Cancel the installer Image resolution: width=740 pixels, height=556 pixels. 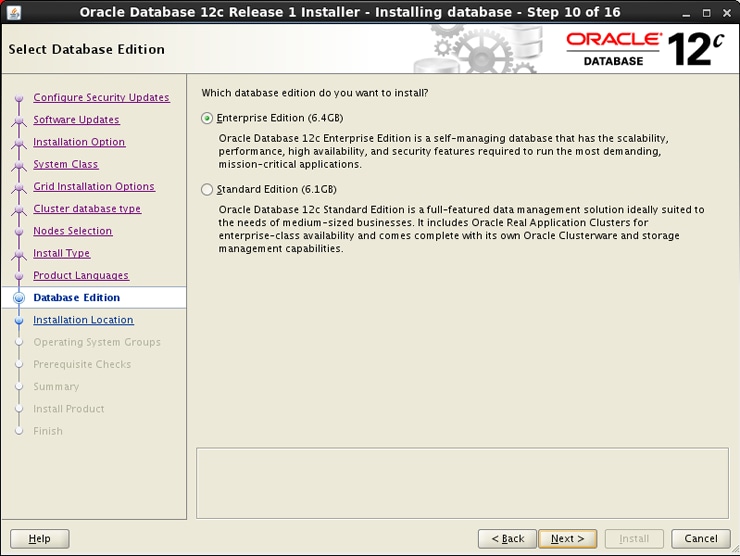coord(701,539)
